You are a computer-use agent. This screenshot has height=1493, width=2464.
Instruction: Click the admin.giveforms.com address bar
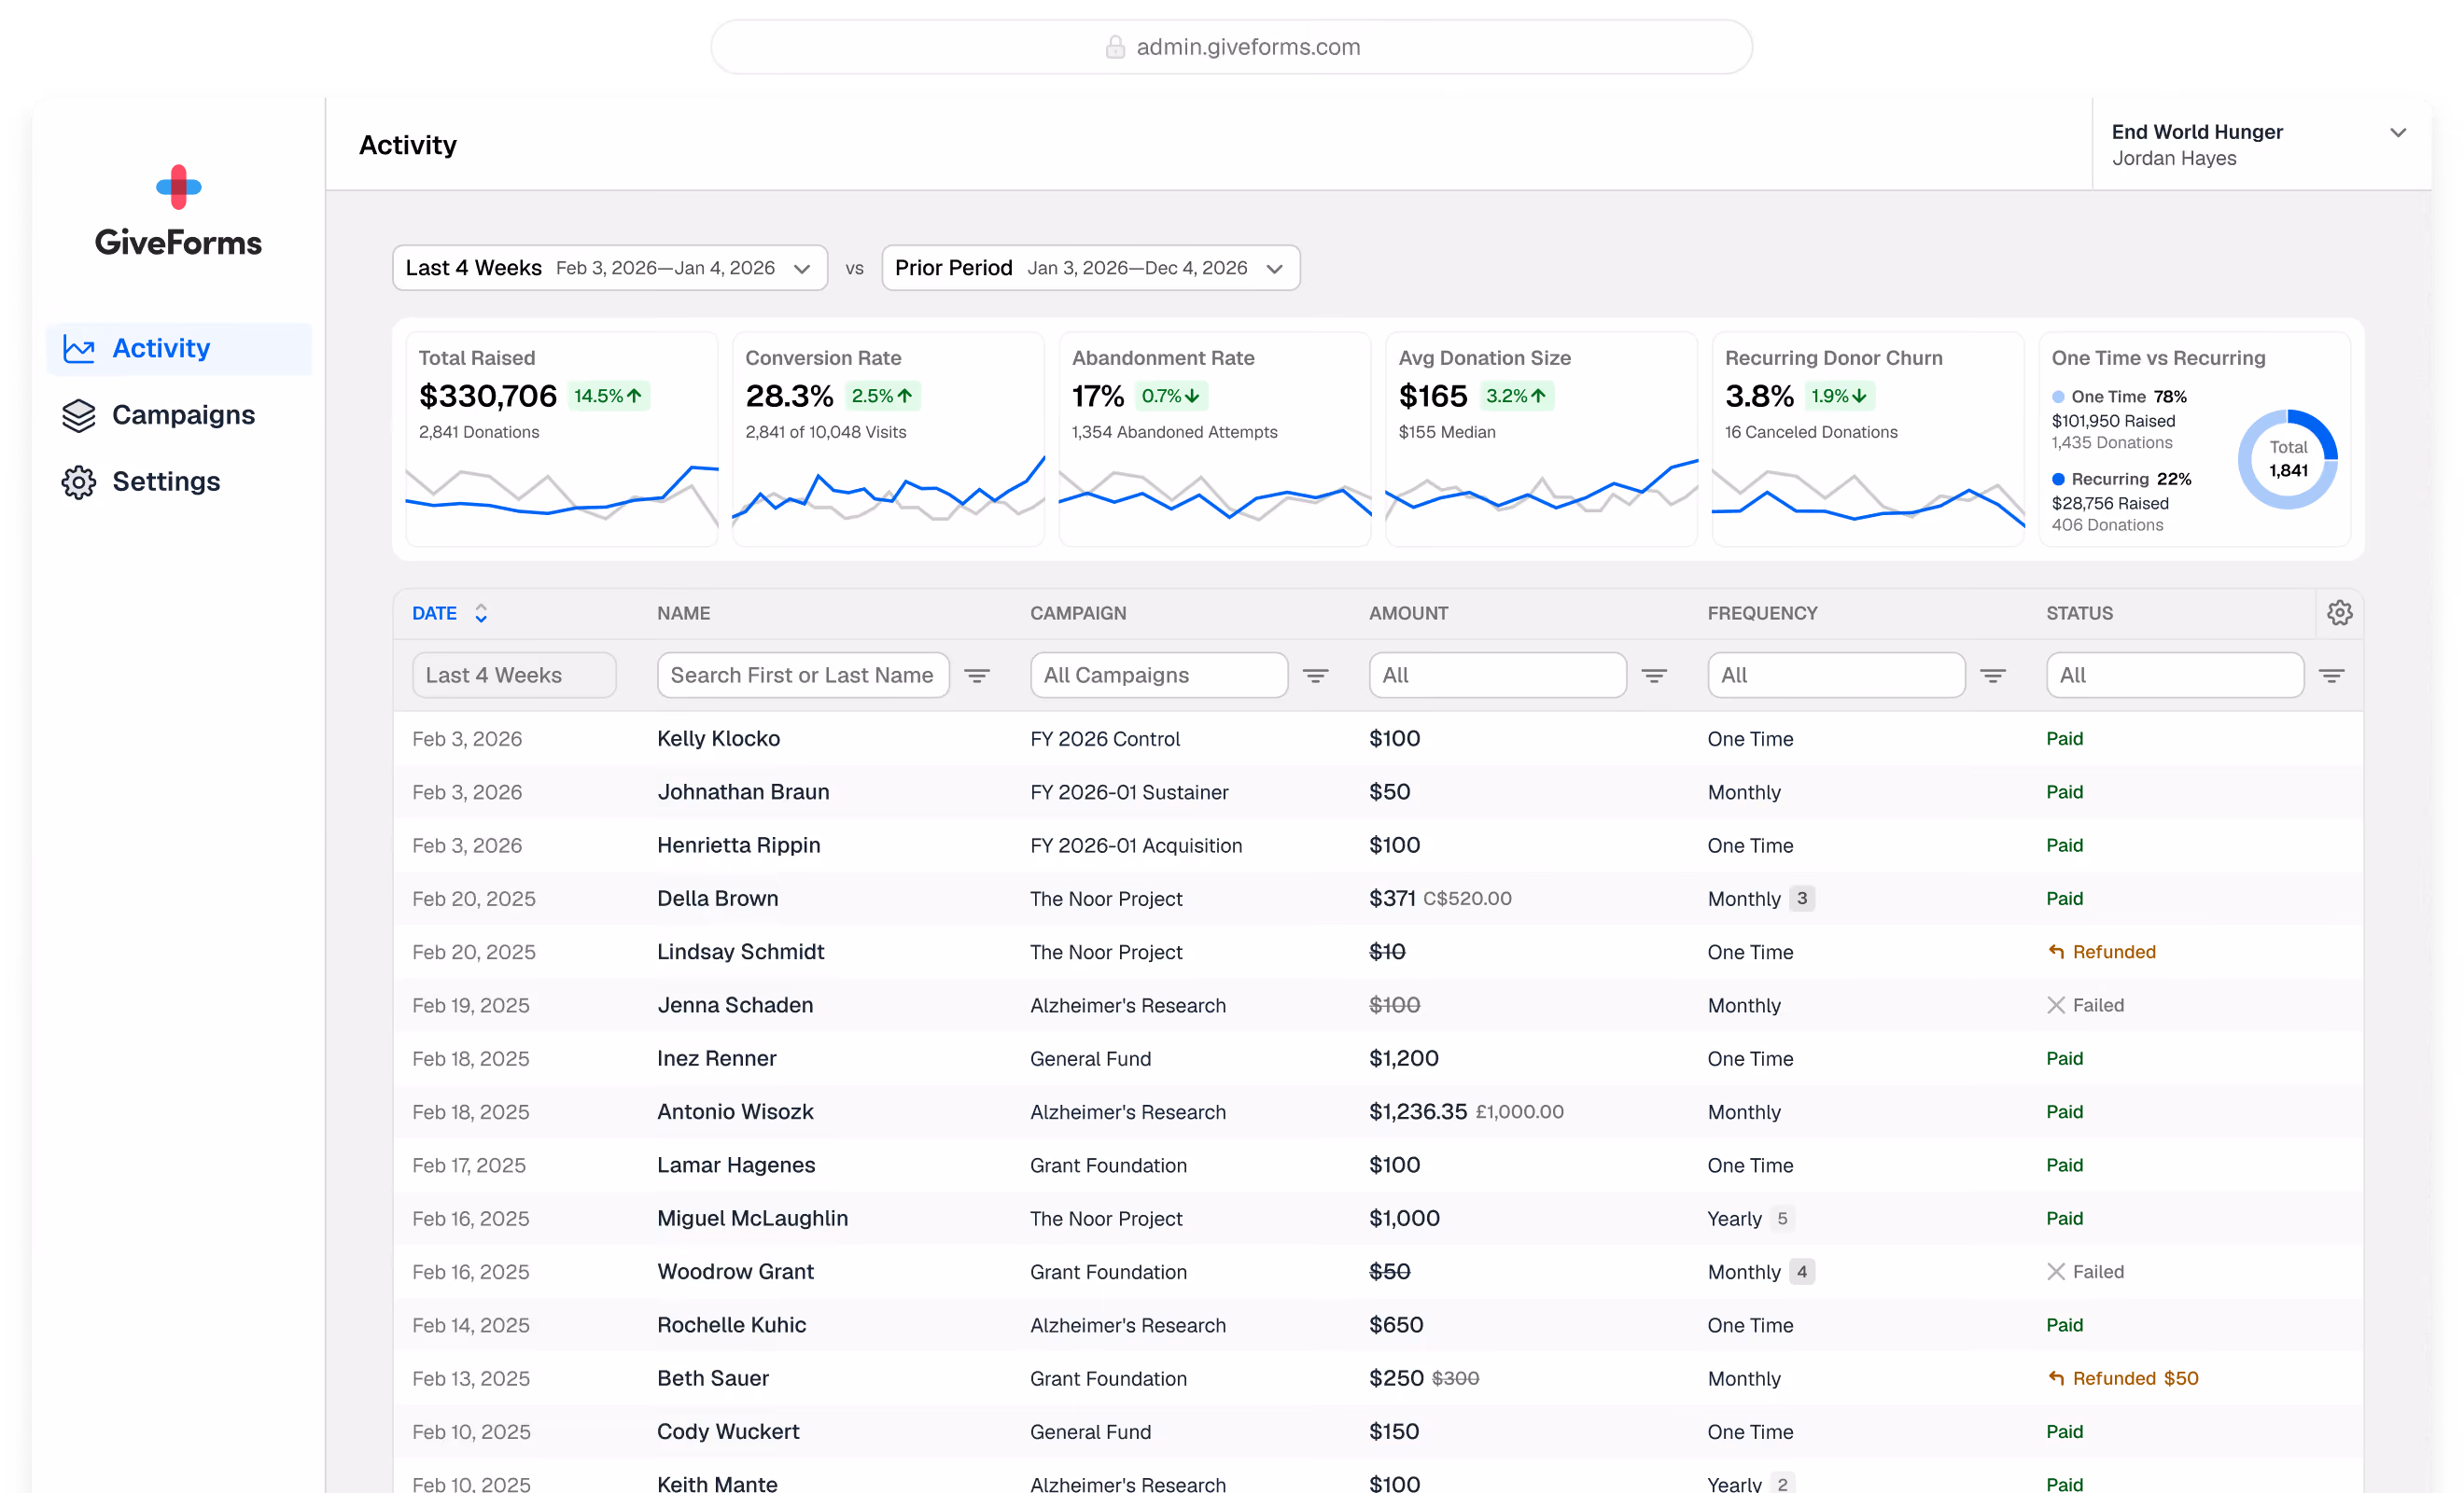coord(1231,47)
